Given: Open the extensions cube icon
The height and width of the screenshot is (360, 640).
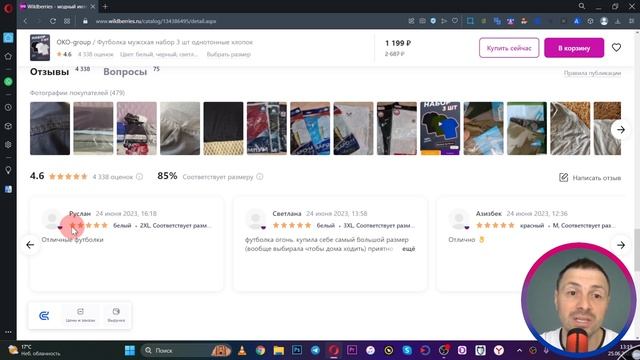Looking at the screenshot, I should pyautogui.click(x=590, y=21).
